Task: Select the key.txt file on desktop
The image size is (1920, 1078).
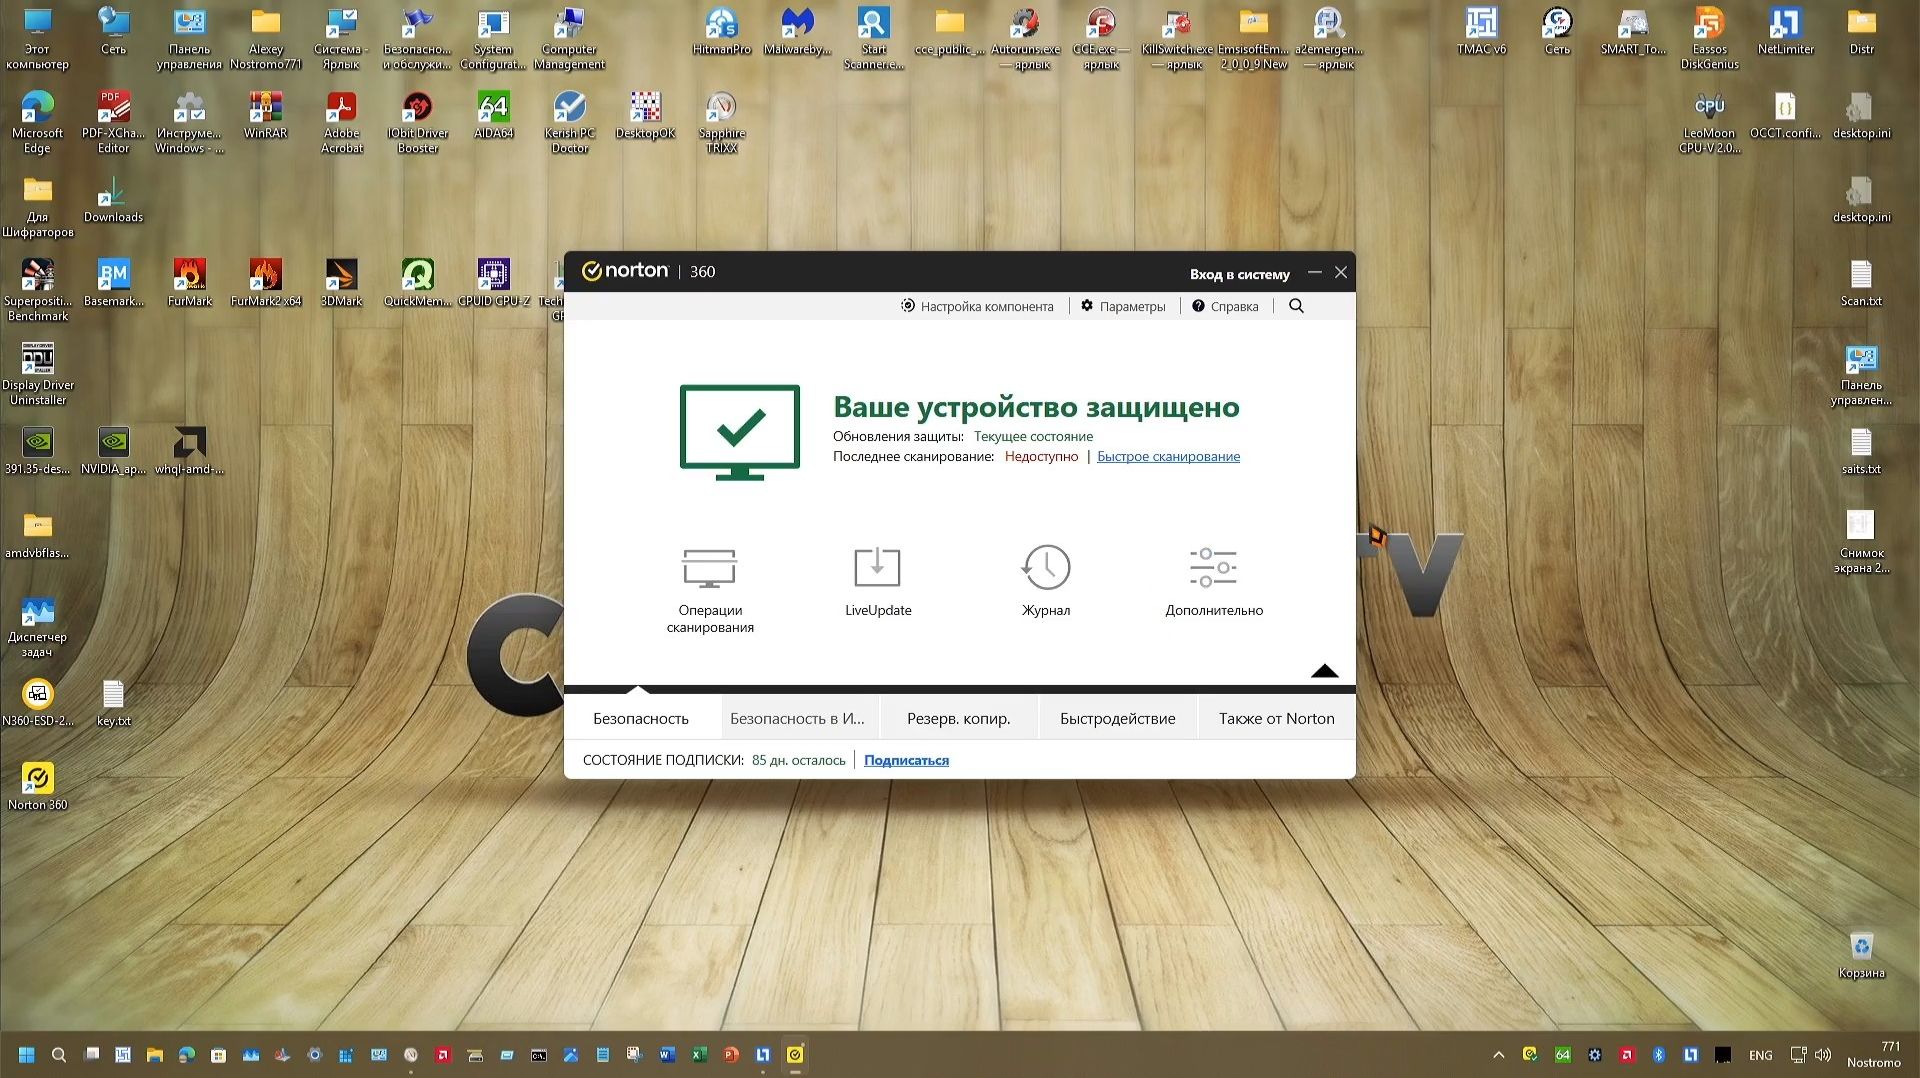Action: point(113,702)
